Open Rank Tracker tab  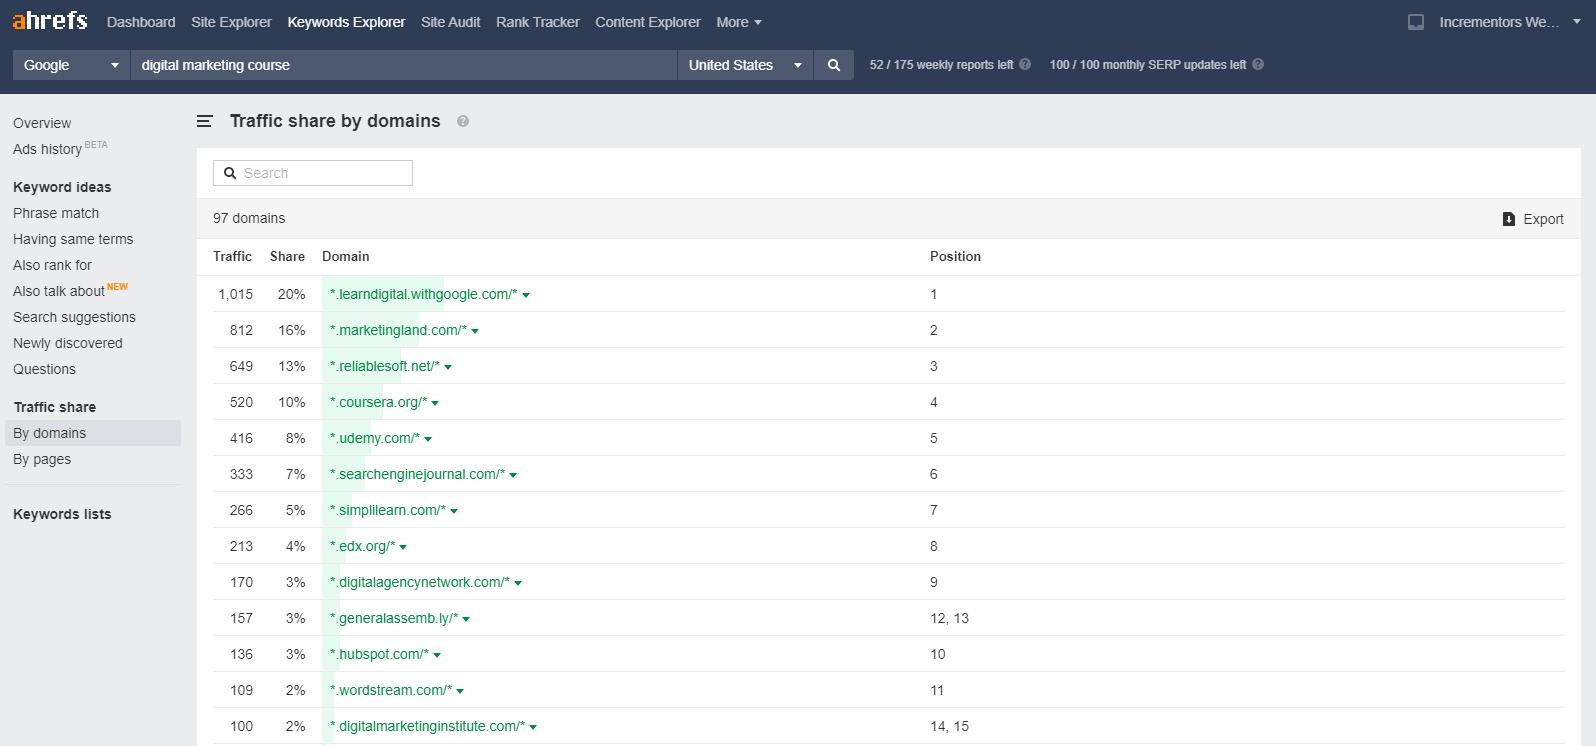coord(538,22)
